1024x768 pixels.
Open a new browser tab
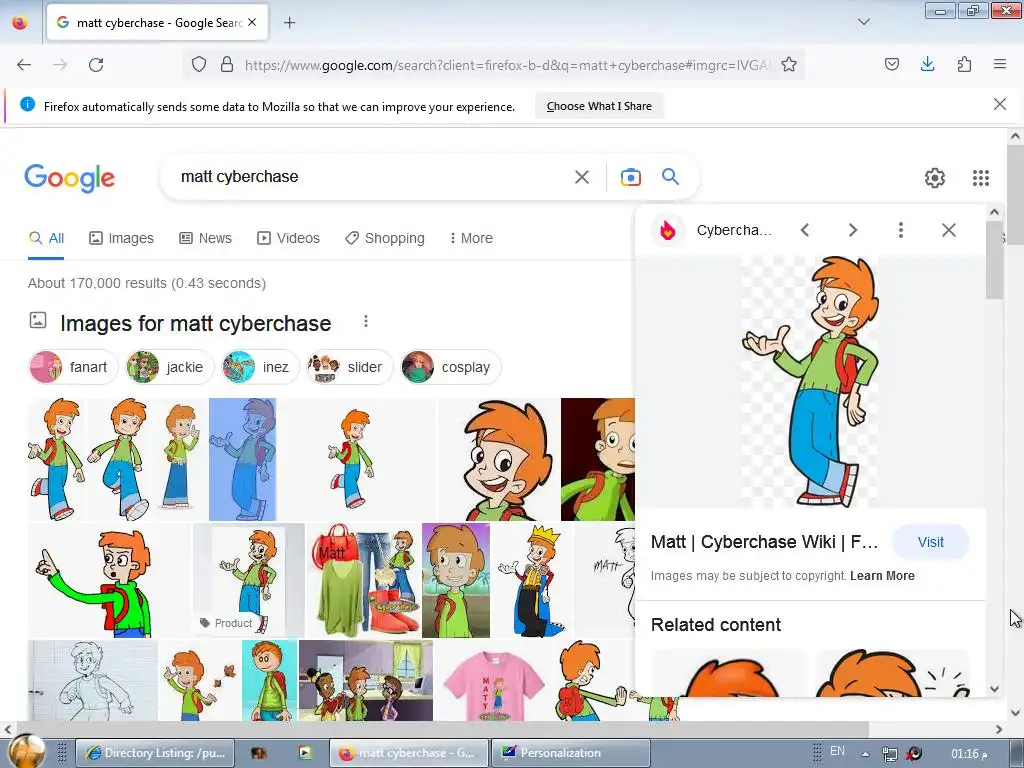(x=289, y=23)
